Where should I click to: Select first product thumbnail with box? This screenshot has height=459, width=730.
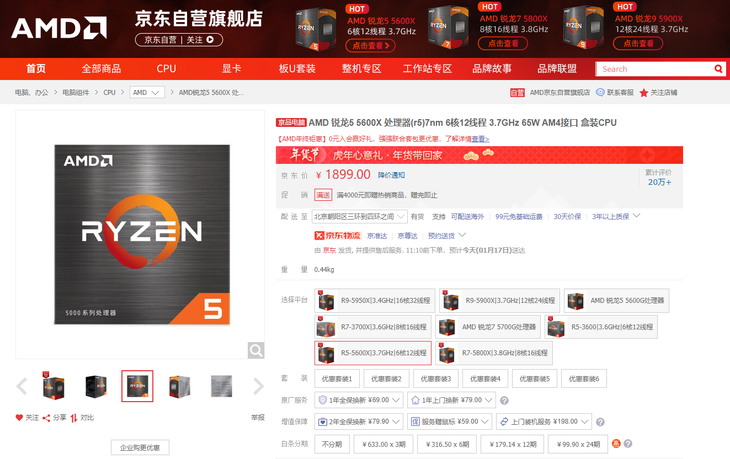coord(53,386)
